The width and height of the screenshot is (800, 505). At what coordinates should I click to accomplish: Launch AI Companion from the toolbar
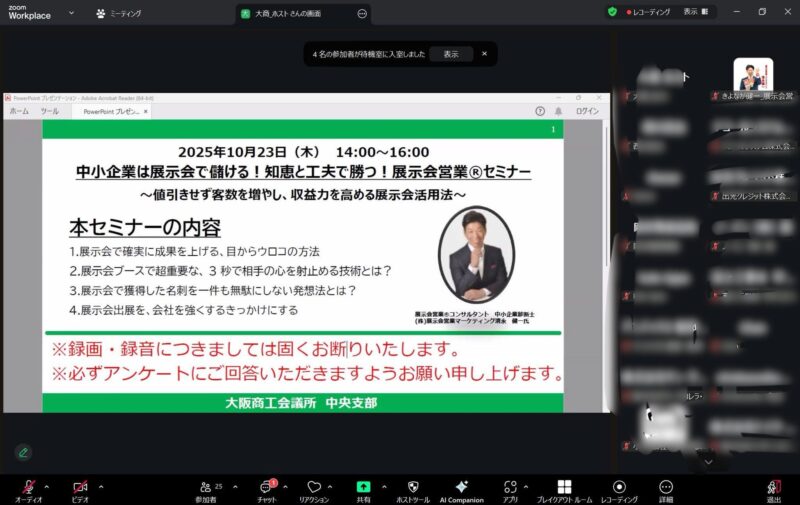tap(461, 487)
